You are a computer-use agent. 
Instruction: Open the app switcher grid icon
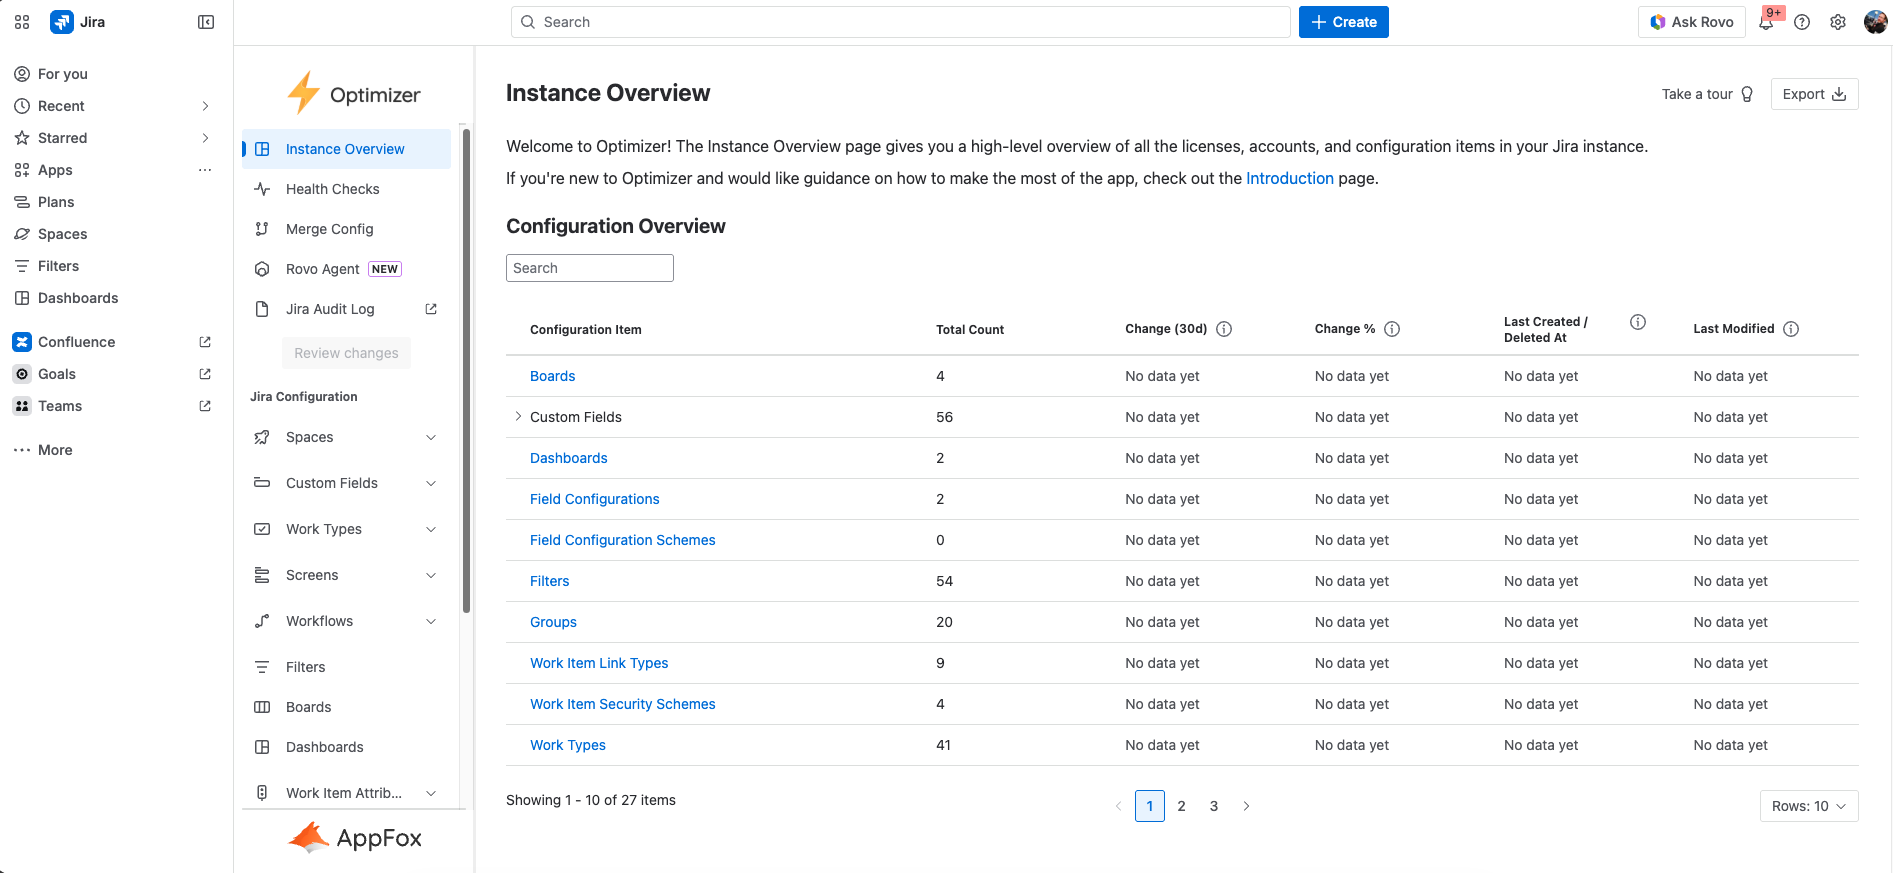22,22
